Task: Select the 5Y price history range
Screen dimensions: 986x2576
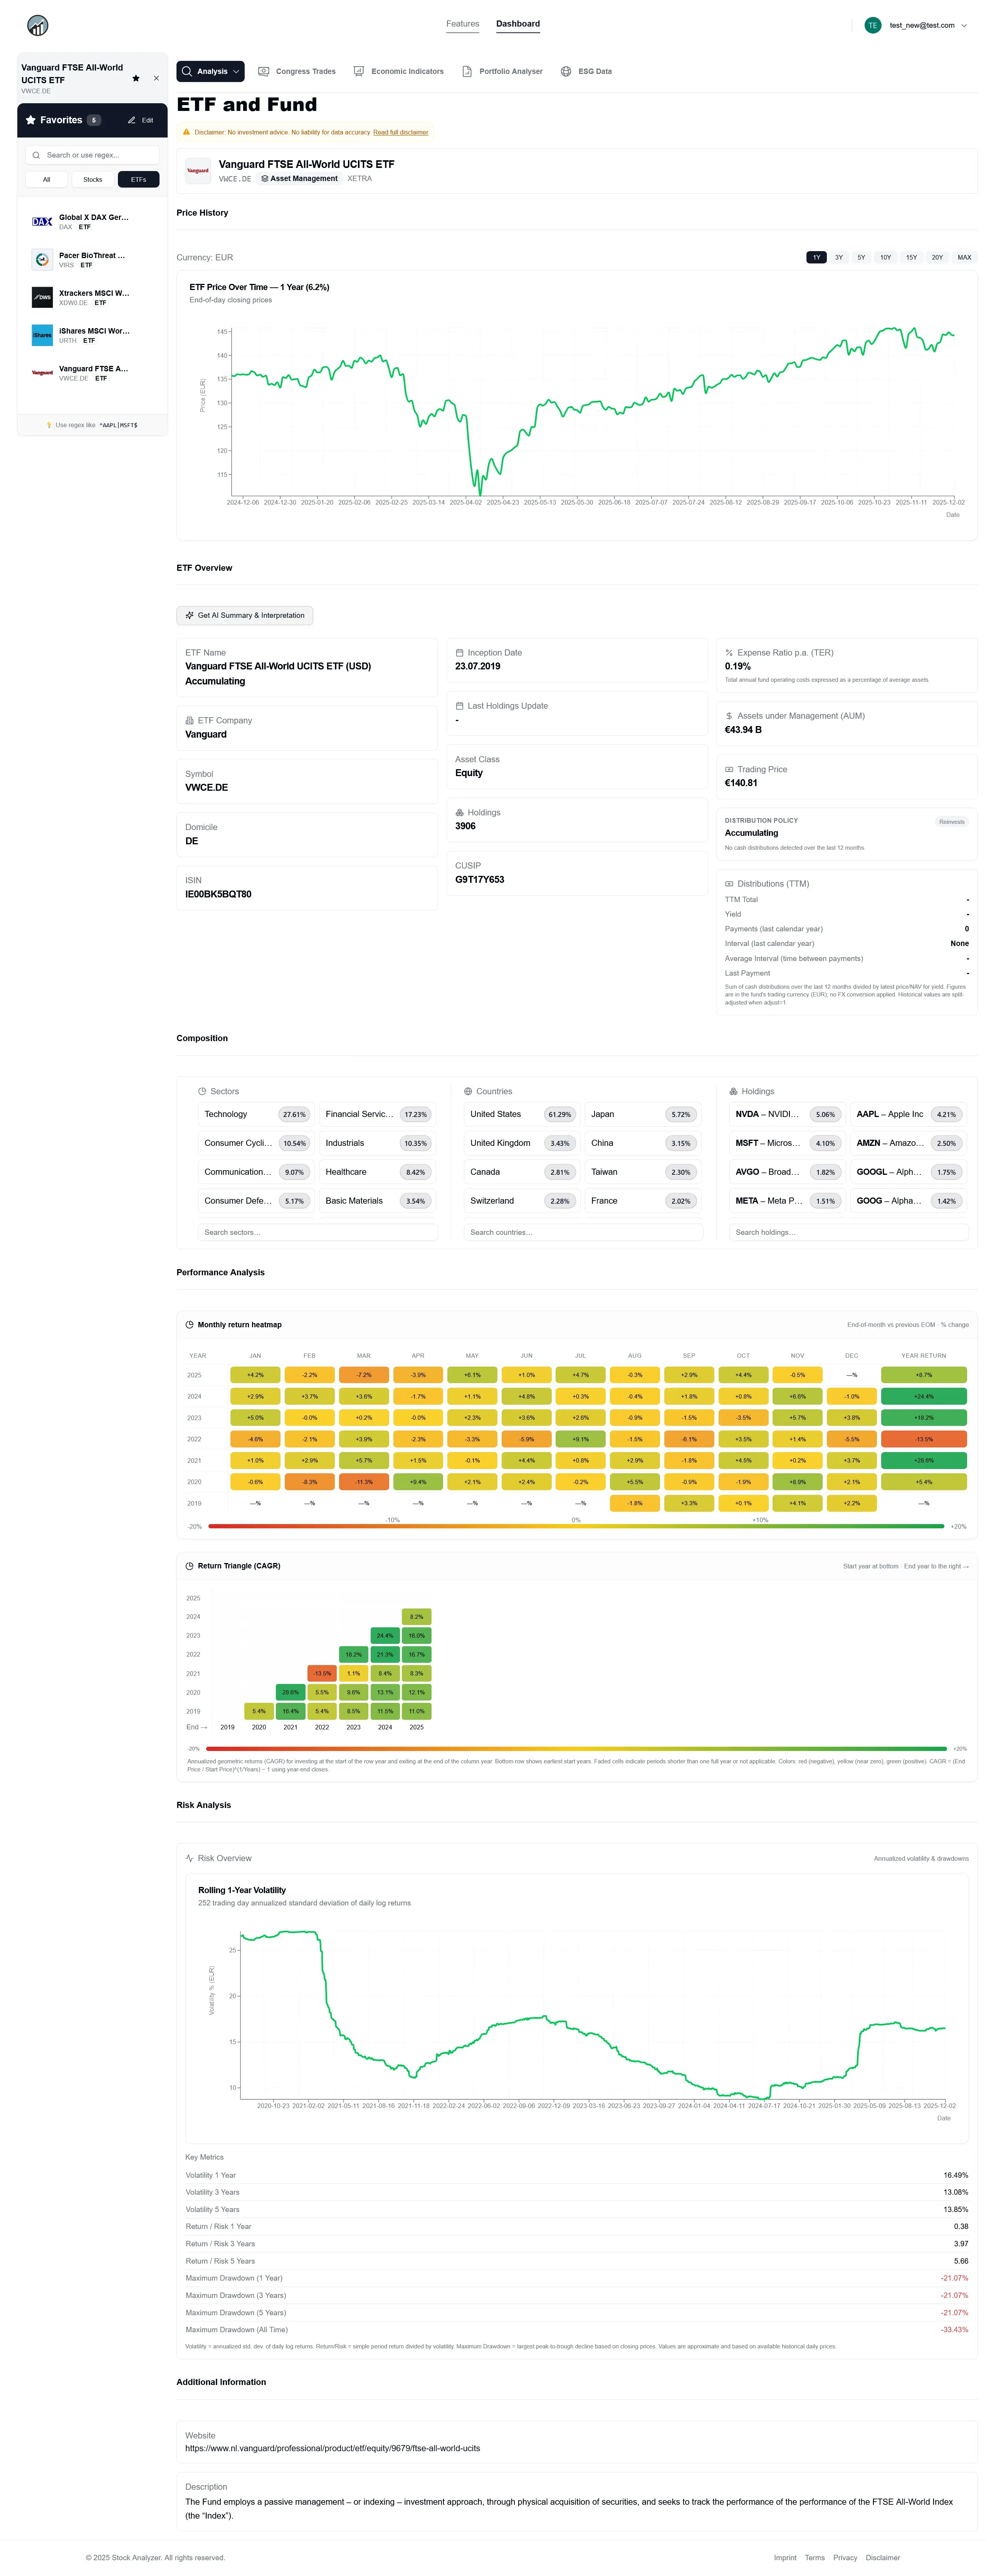Action: pyautogui.click(x=861, y=257)
